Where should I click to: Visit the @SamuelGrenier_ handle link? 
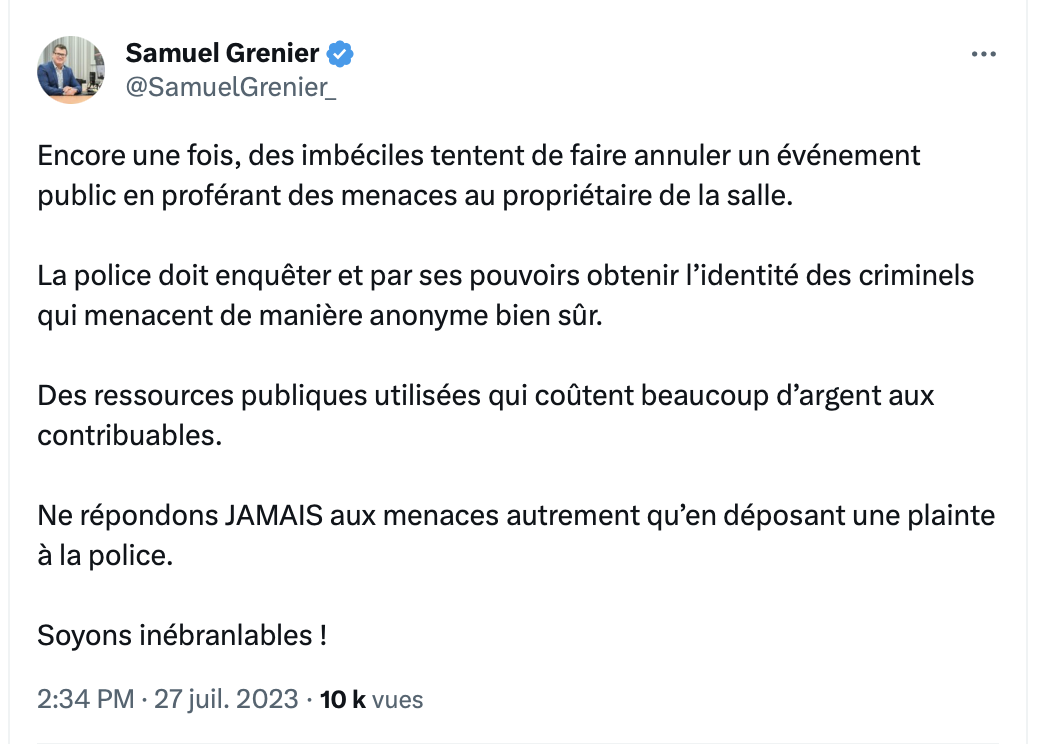230,87
